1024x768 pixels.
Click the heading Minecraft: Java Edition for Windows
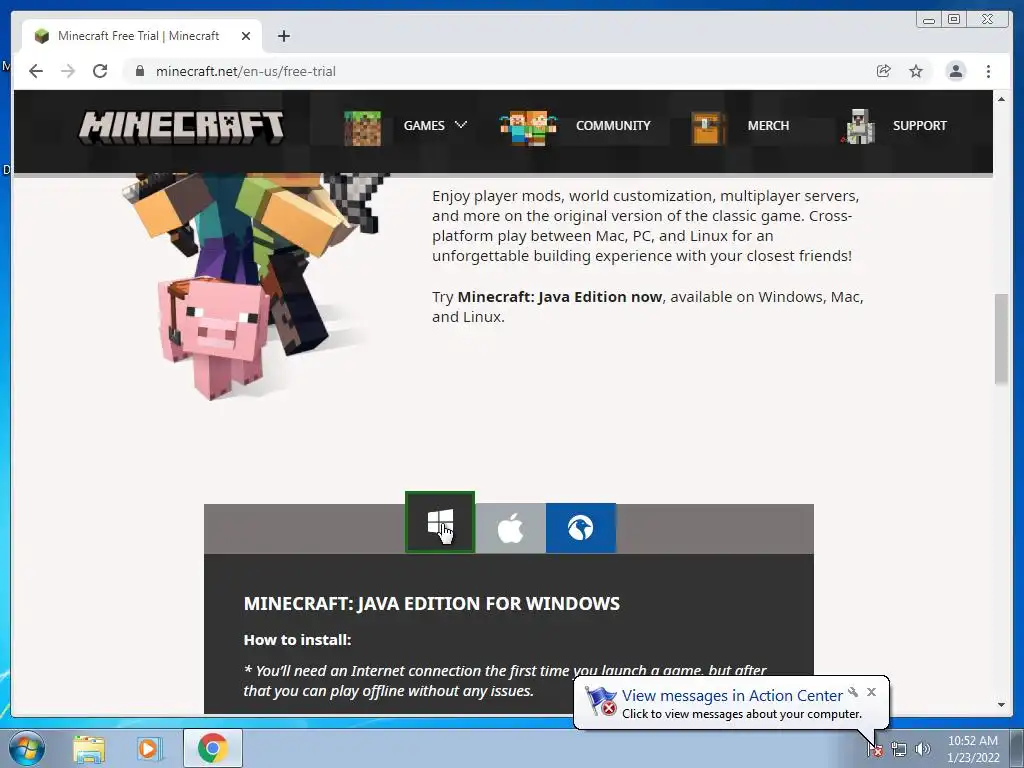click(x=432, y=603)
